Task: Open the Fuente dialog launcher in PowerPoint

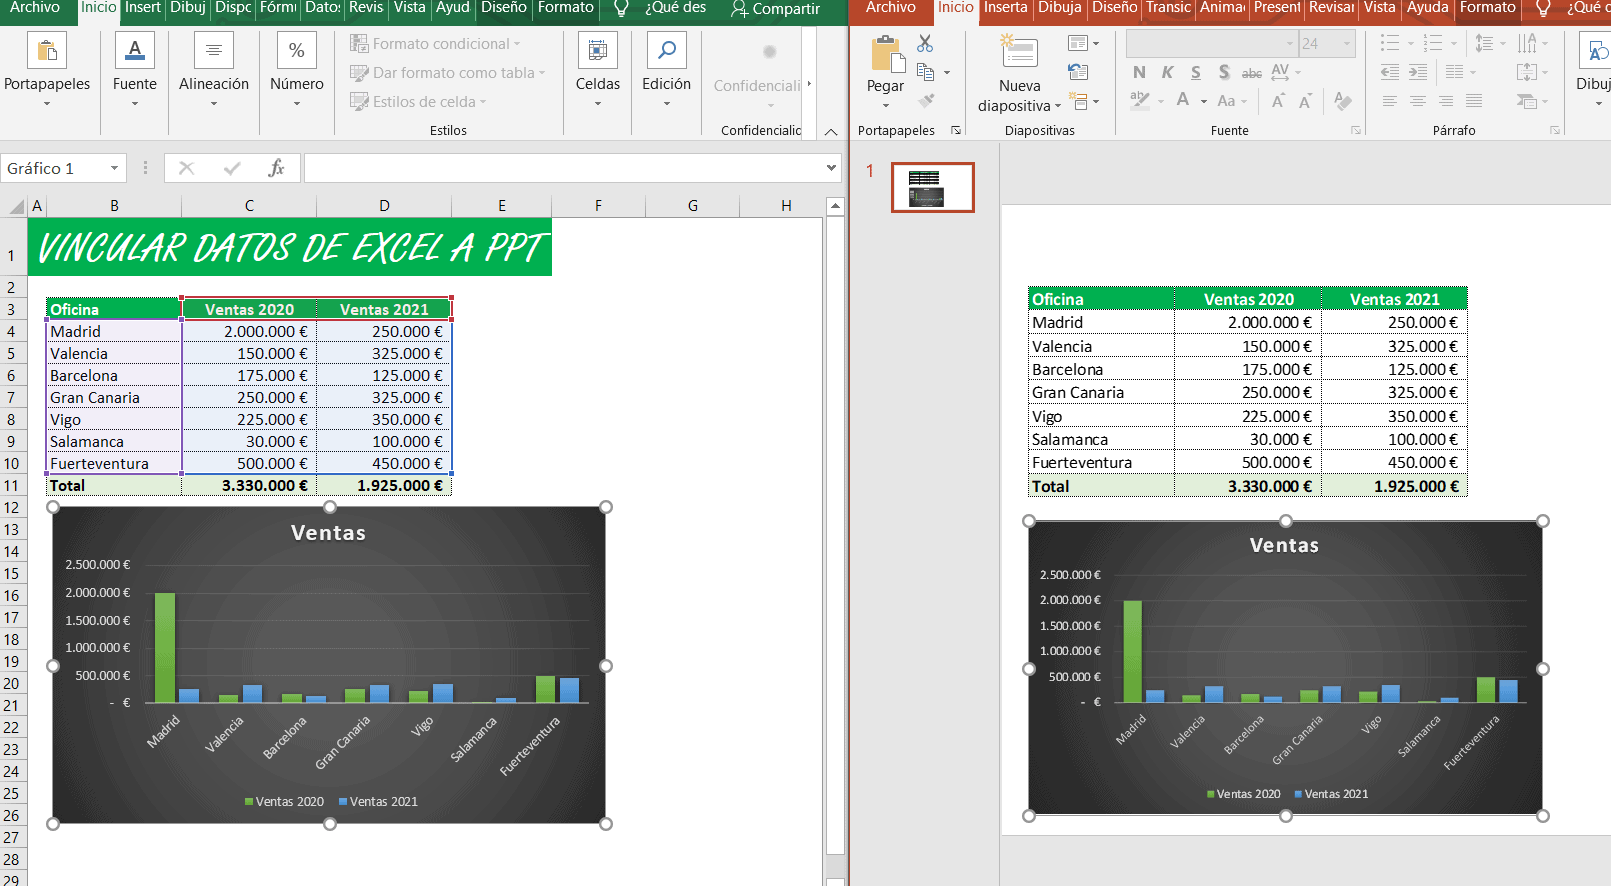Action: [1356, 131]
